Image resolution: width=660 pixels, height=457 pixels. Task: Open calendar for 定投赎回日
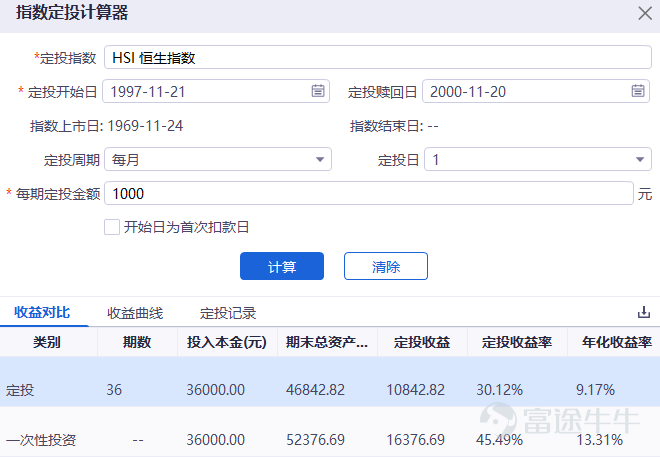(638, 90)
